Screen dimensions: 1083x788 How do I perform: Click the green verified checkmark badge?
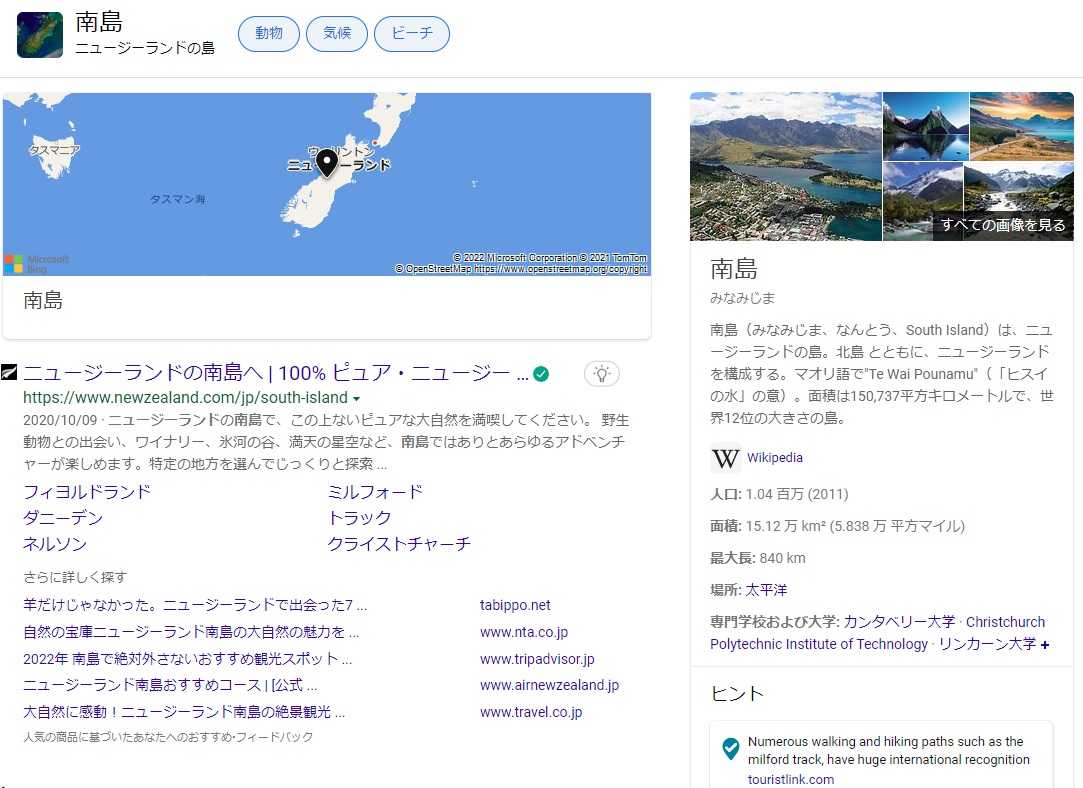[541, 374]
